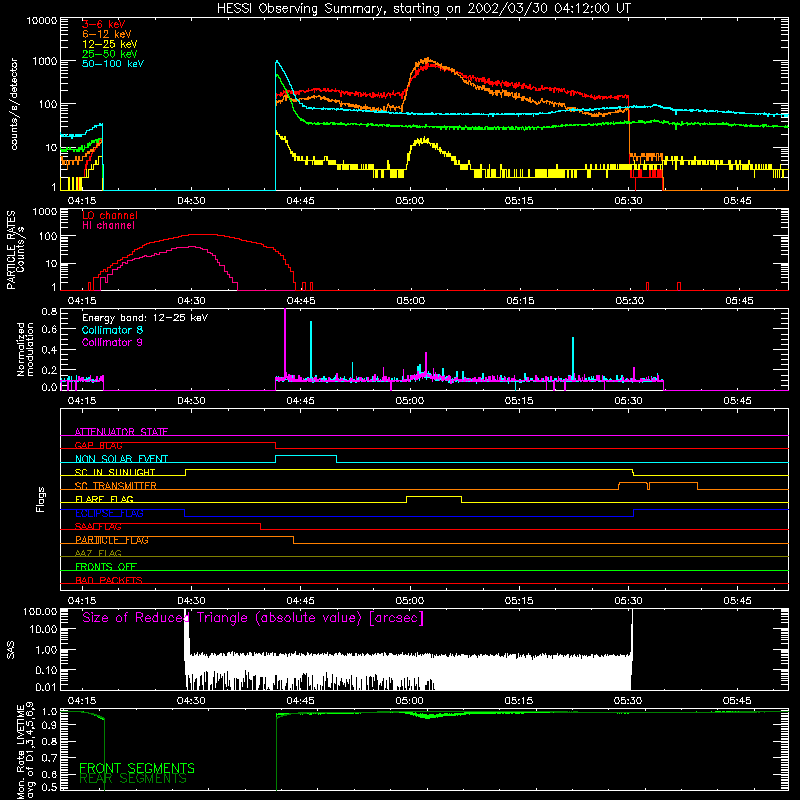Click the Energy band: 12-25 keV label

click(145, 318)
